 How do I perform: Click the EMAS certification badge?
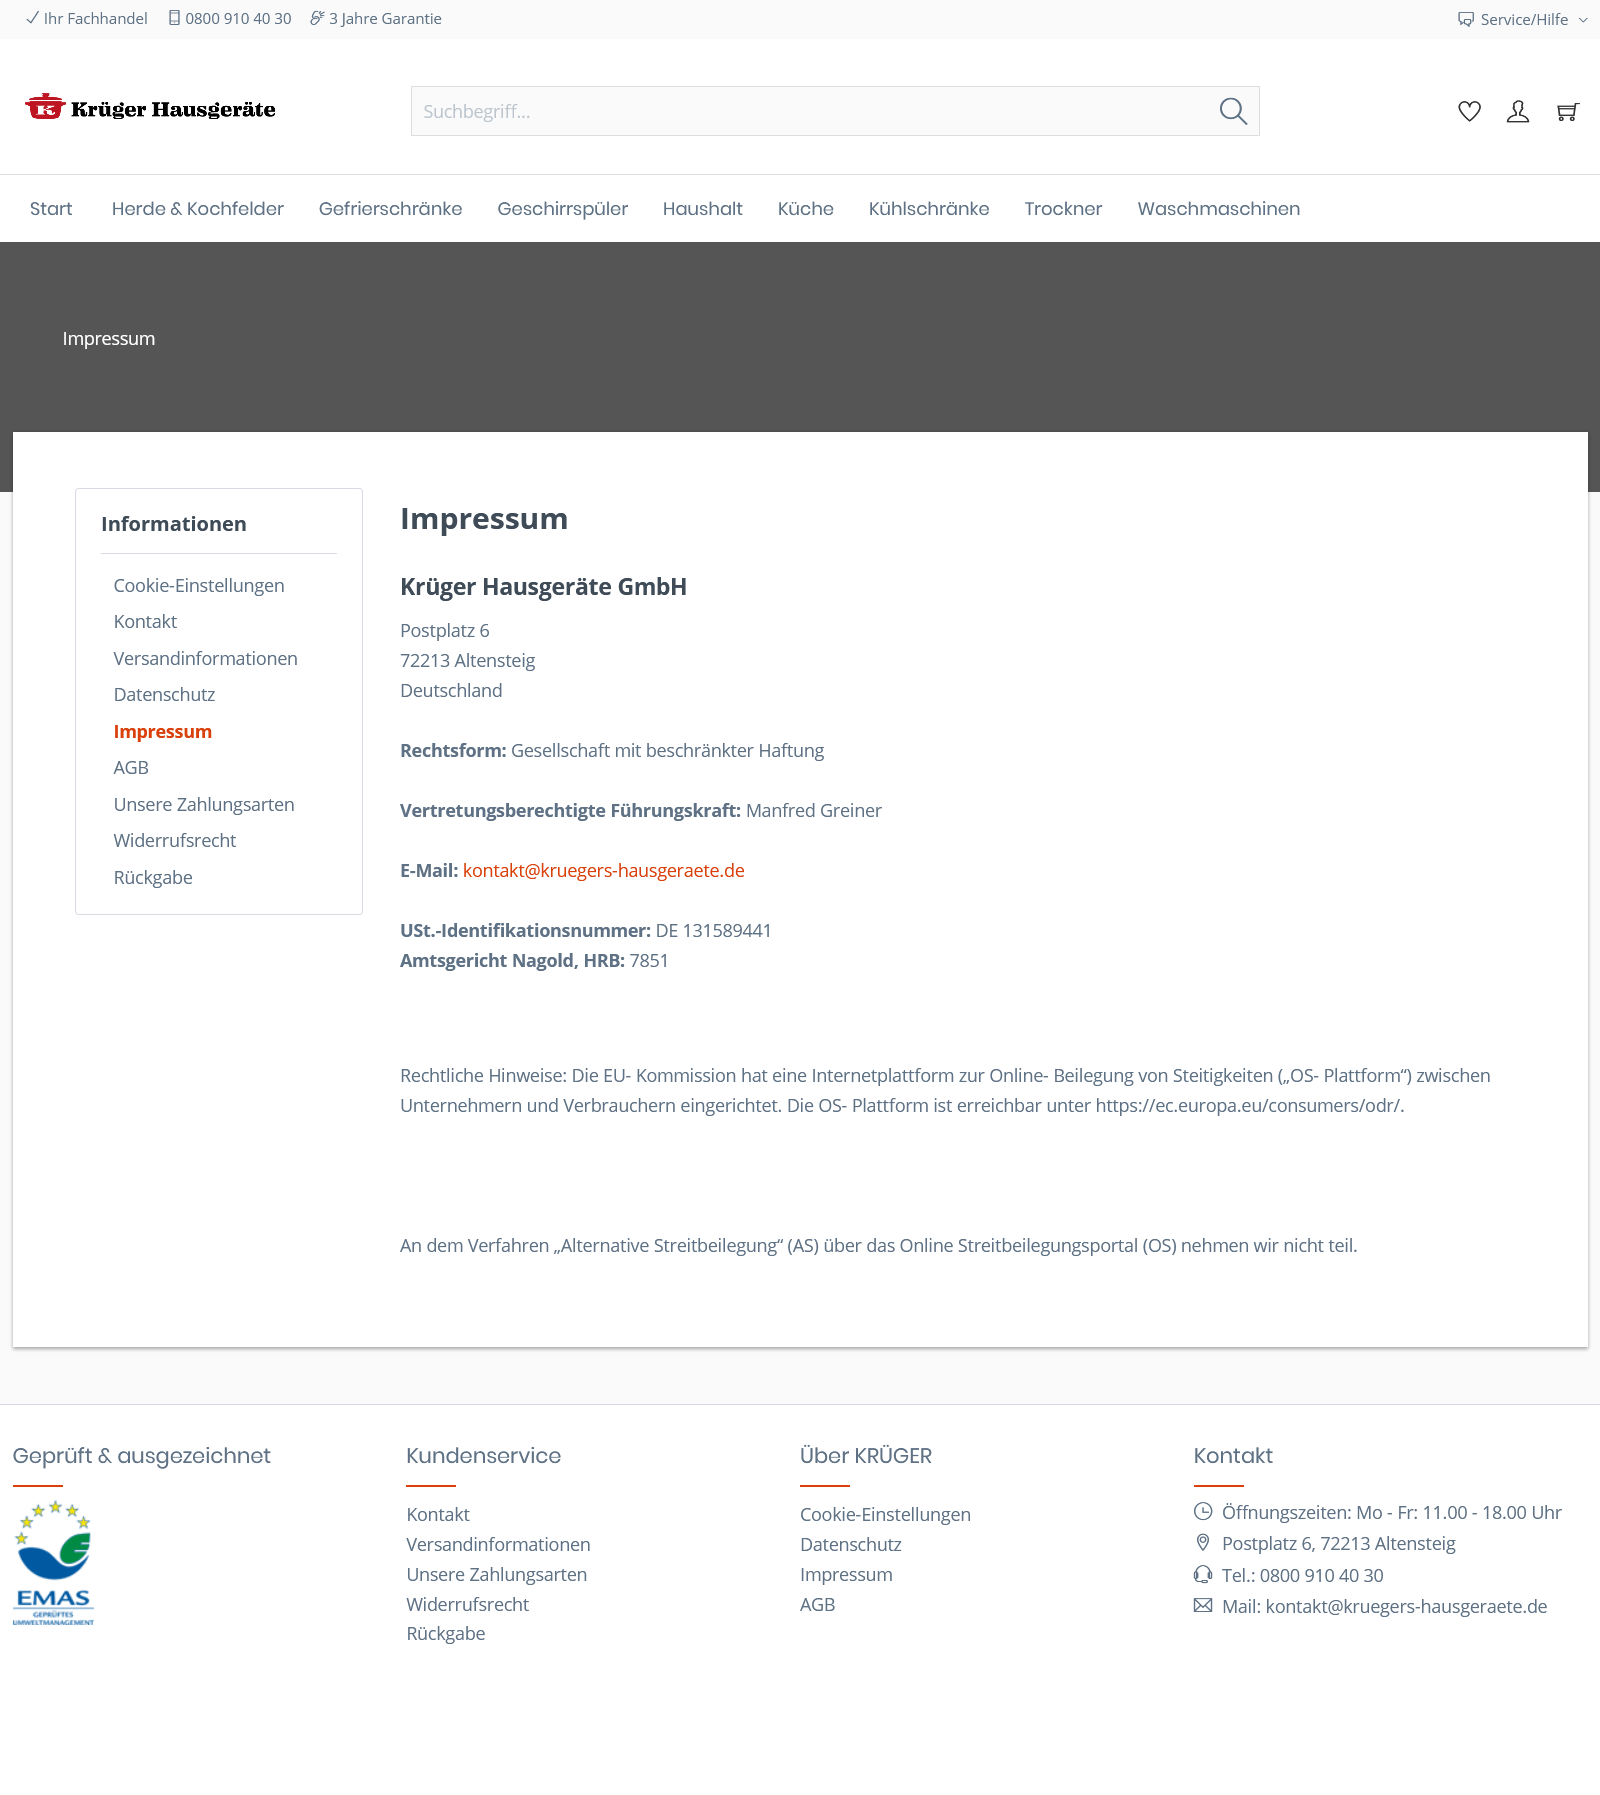53,1563
